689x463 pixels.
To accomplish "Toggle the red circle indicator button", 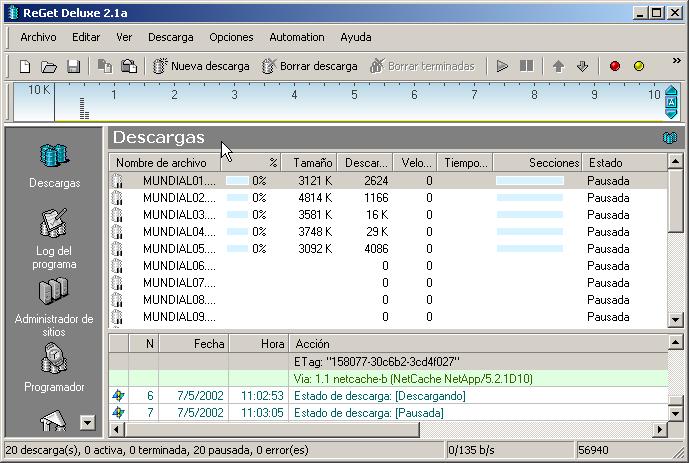I will (x=615, y=67).
